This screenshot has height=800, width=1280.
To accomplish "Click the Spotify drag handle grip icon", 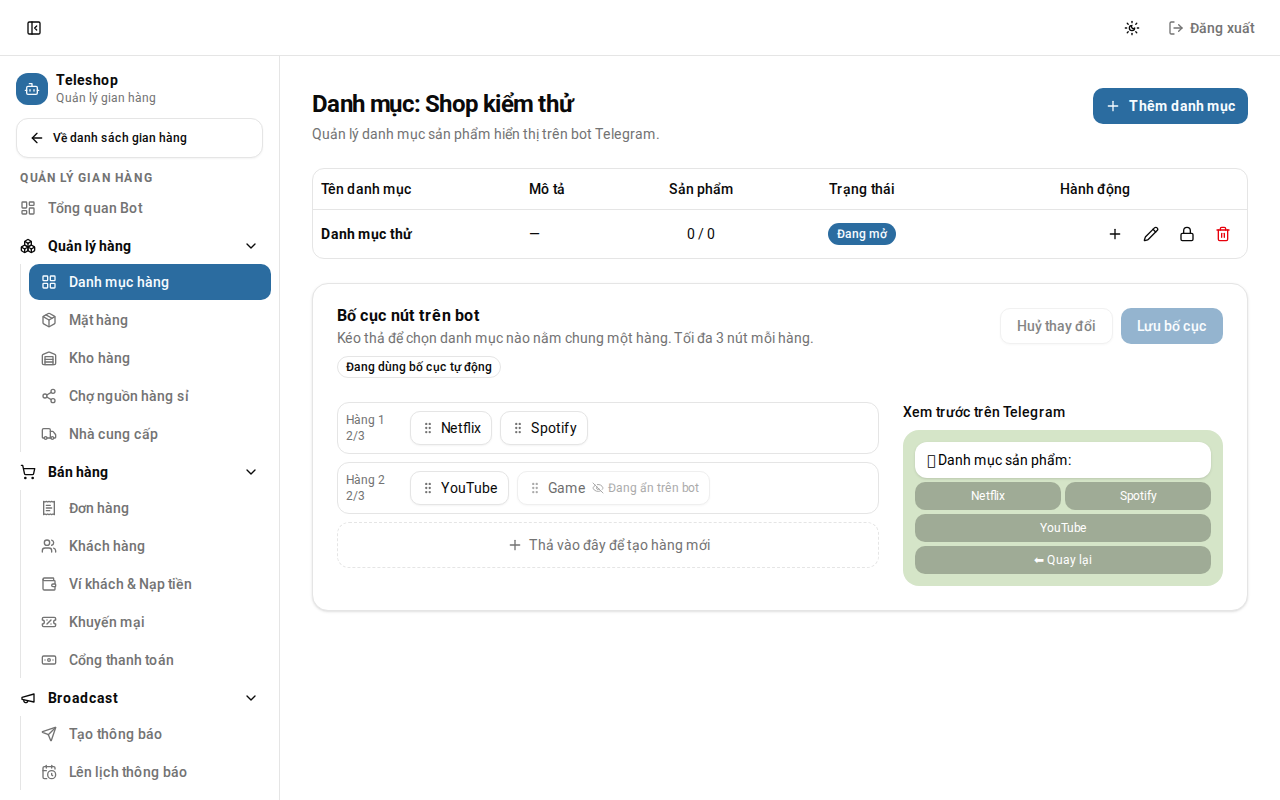I will [x=518, y=428].
